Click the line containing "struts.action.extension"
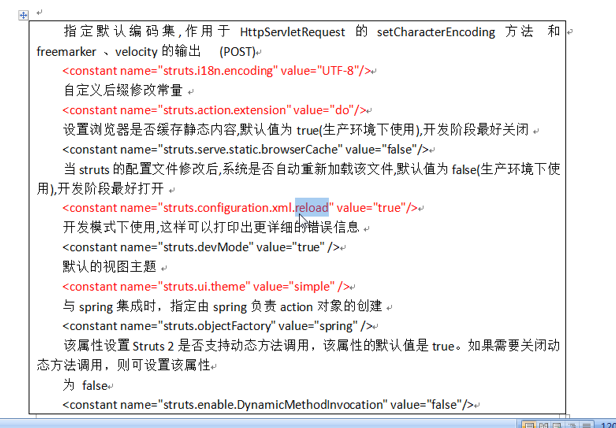The width and height of the screenshot is (616, 428). [x=214, y=110]
